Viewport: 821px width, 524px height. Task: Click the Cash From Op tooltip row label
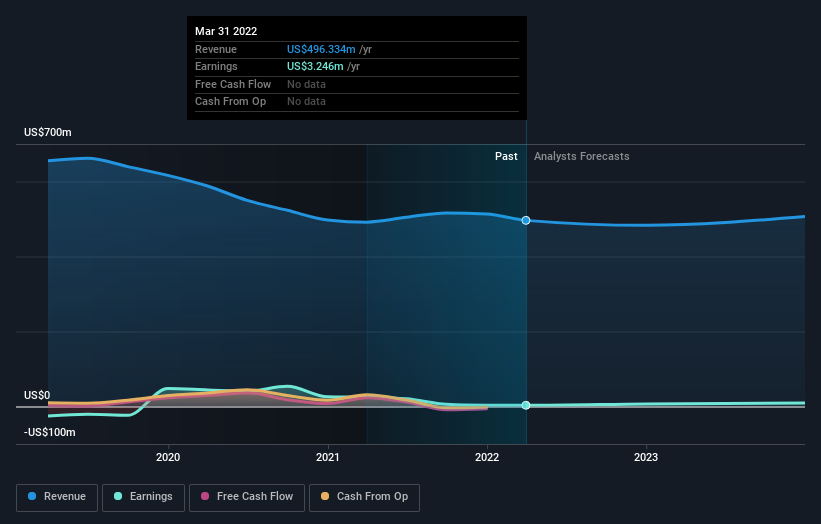[x=230, y=102]
